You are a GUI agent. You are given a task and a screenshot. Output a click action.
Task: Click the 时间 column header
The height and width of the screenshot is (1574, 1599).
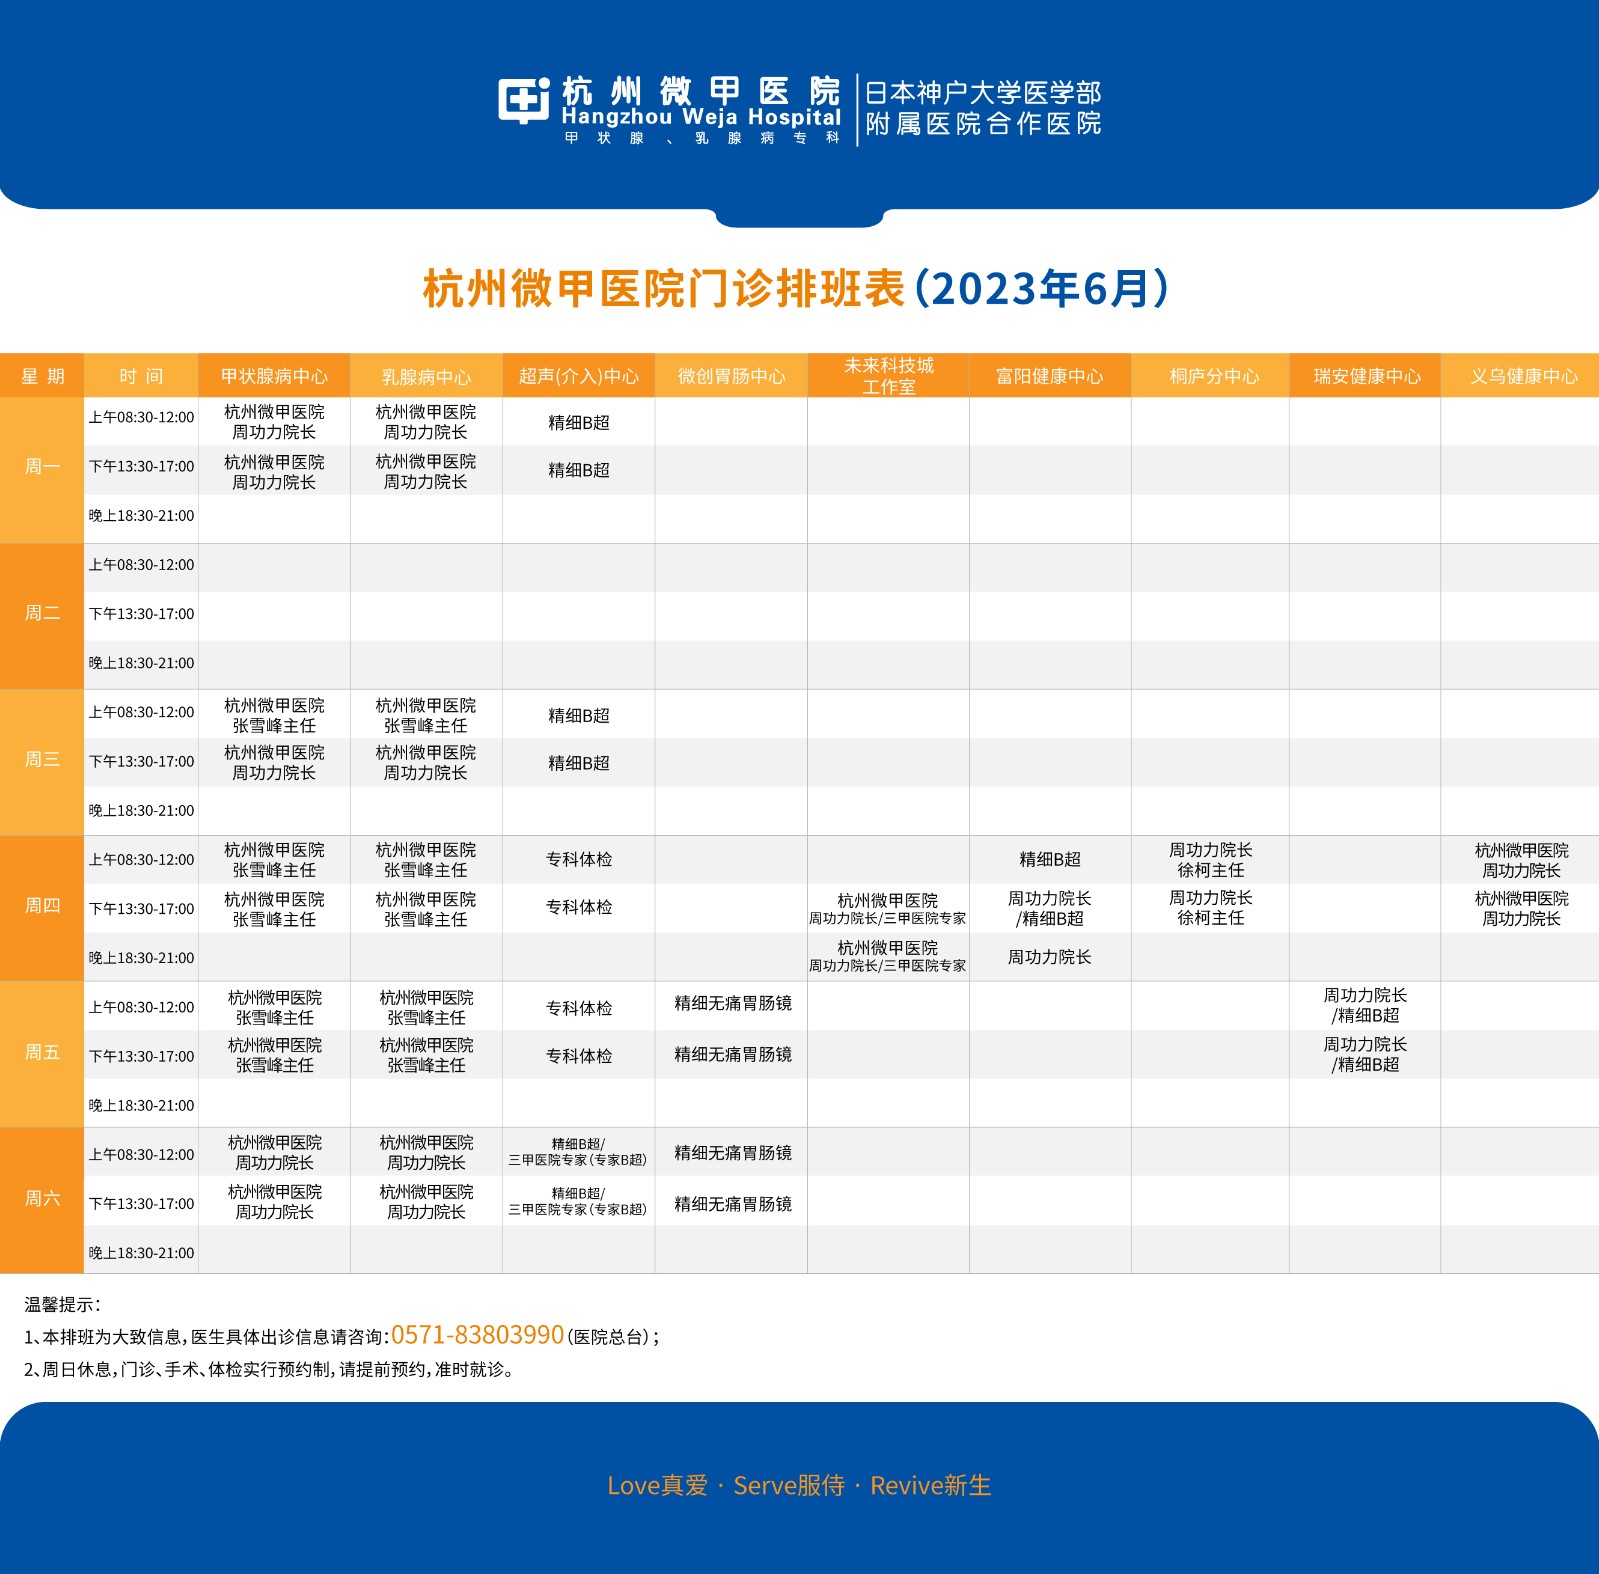point(141,376)
